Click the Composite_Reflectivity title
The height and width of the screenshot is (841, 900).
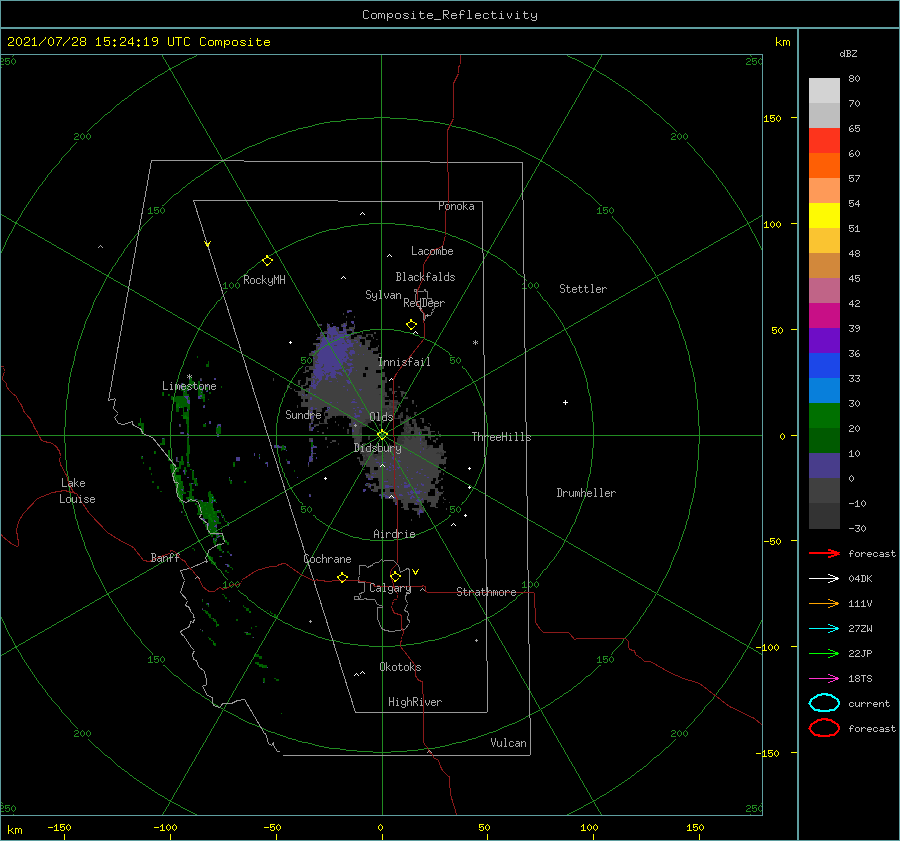[450, 15]
